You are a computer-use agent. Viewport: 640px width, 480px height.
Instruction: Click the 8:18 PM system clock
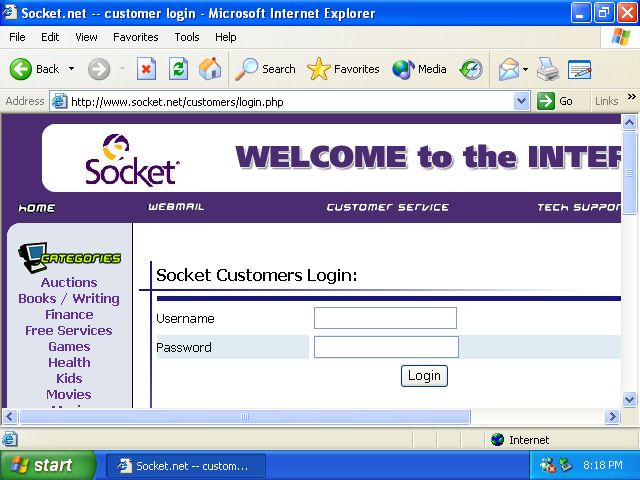point(603,465)
